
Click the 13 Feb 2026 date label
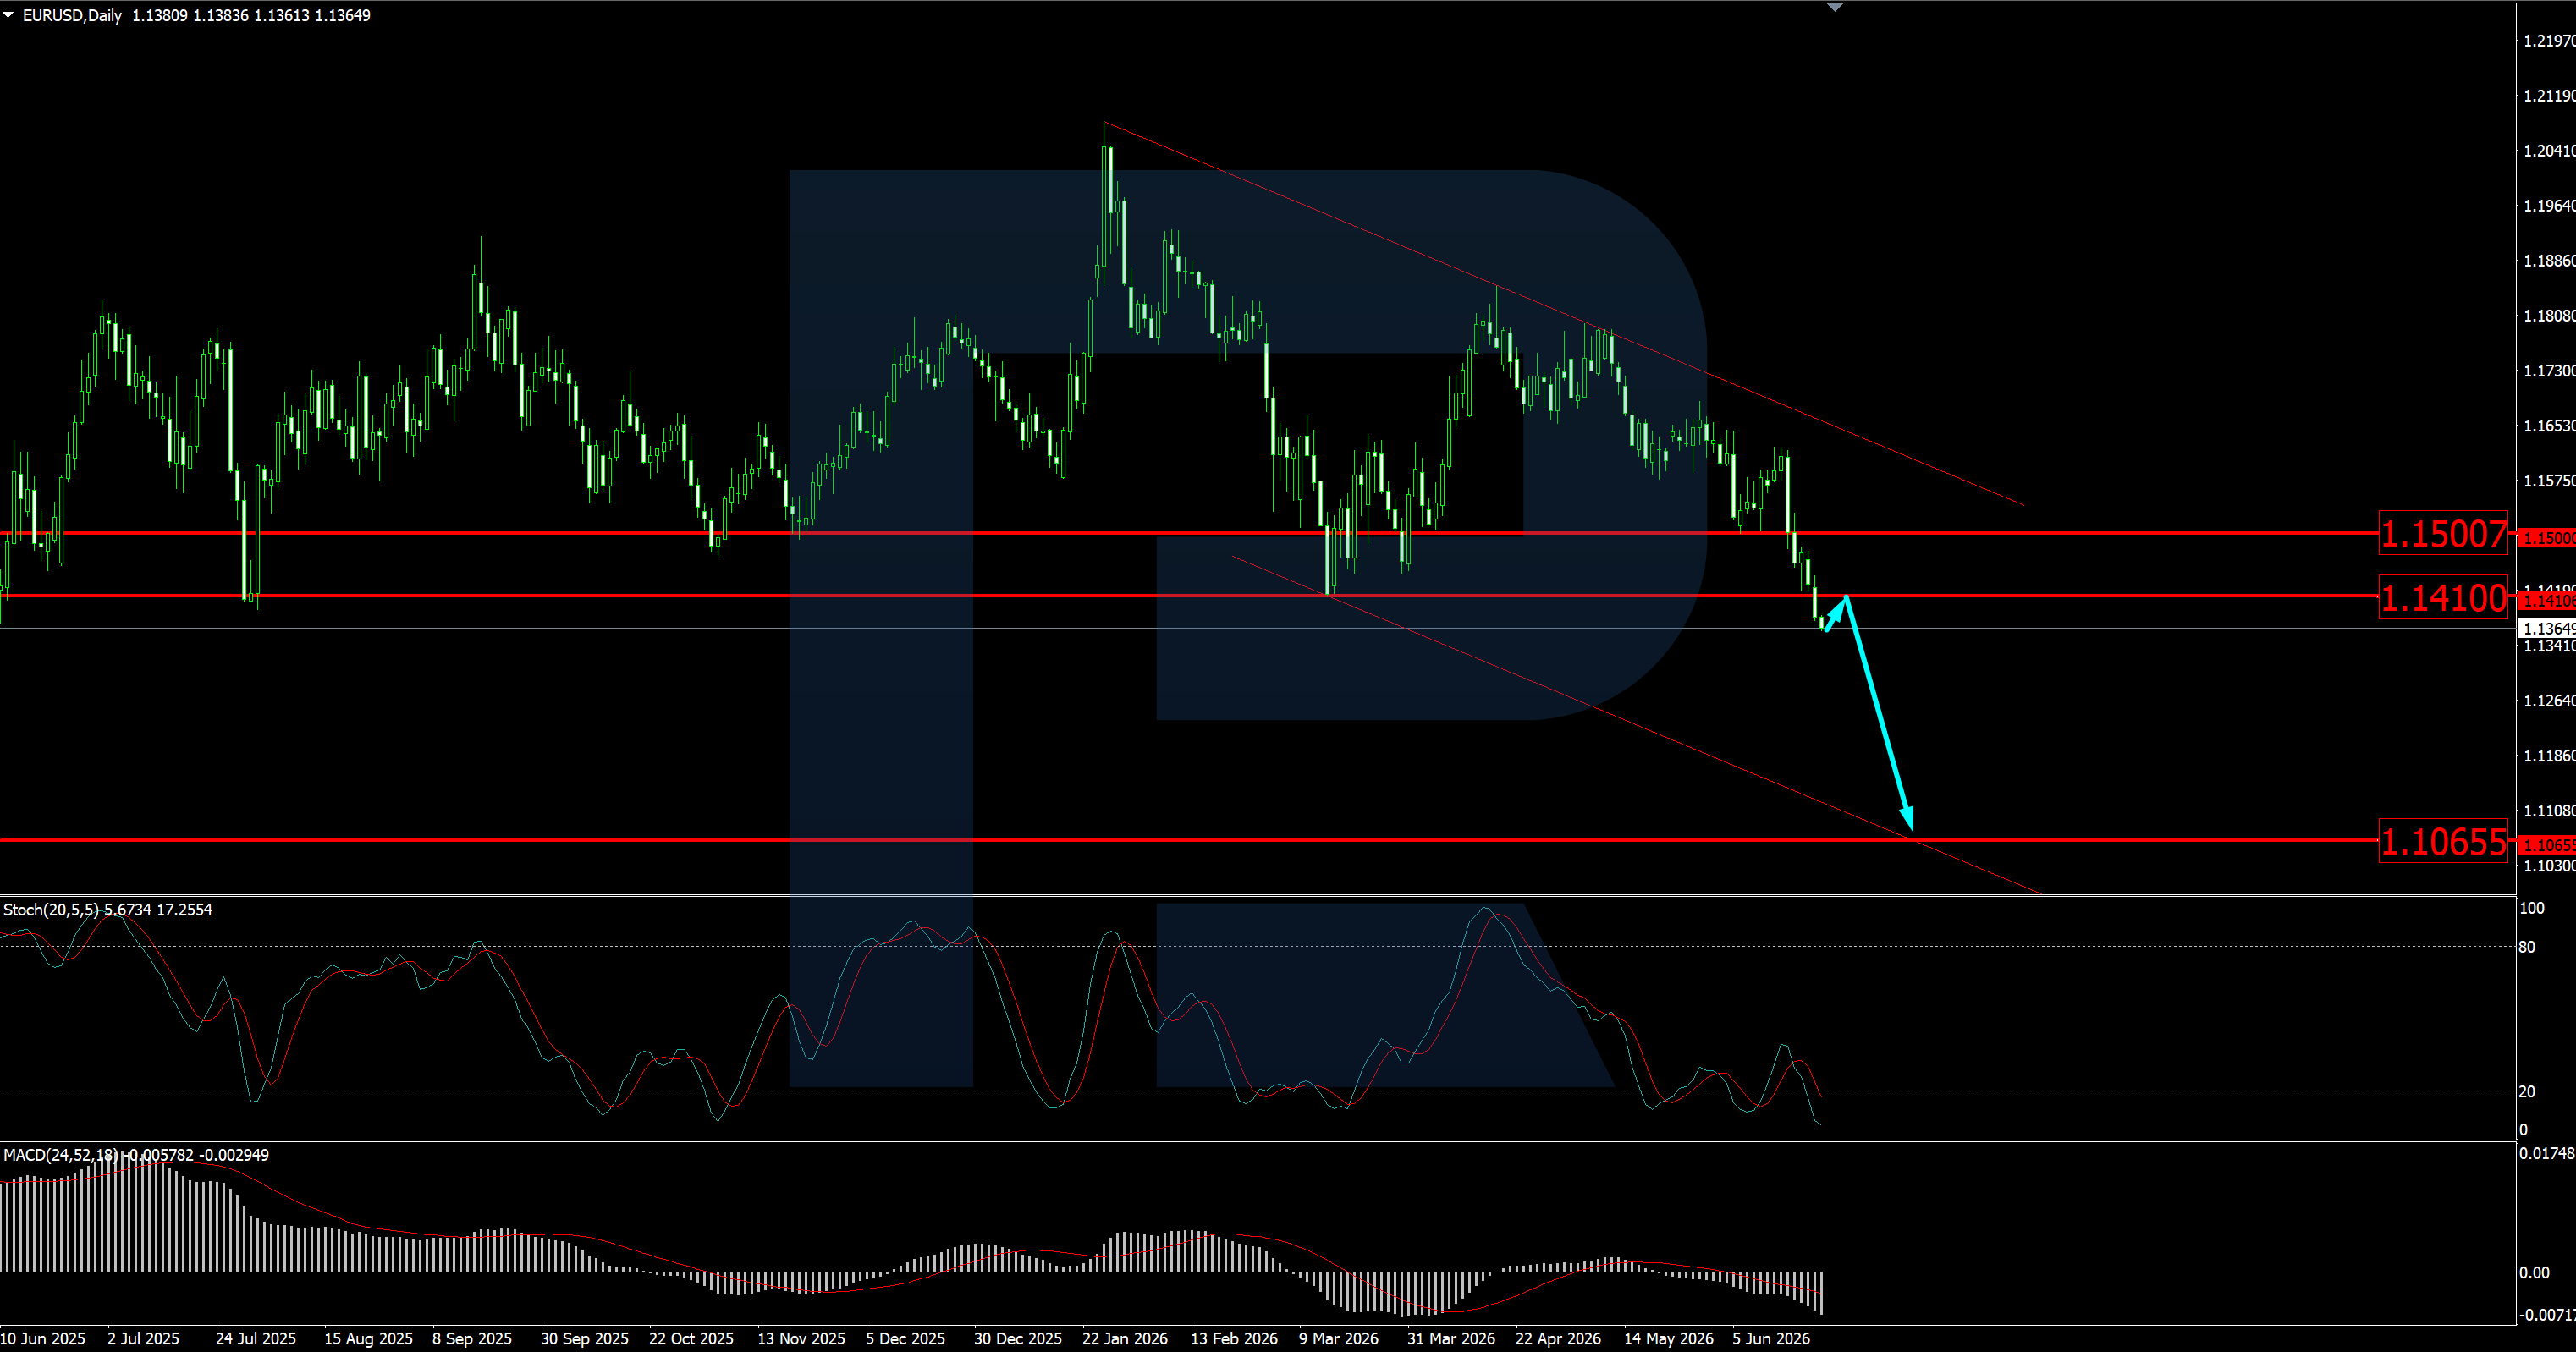click(1234, 1339)
